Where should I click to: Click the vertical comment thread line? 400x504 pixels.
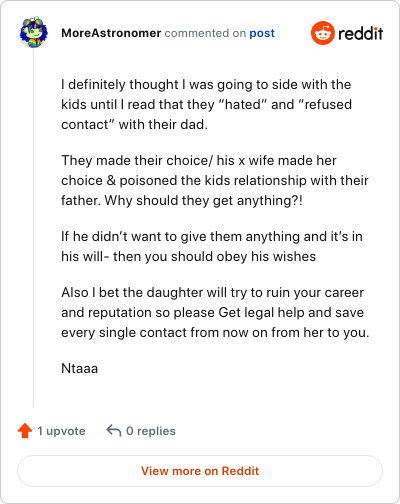tap(33, 228)
